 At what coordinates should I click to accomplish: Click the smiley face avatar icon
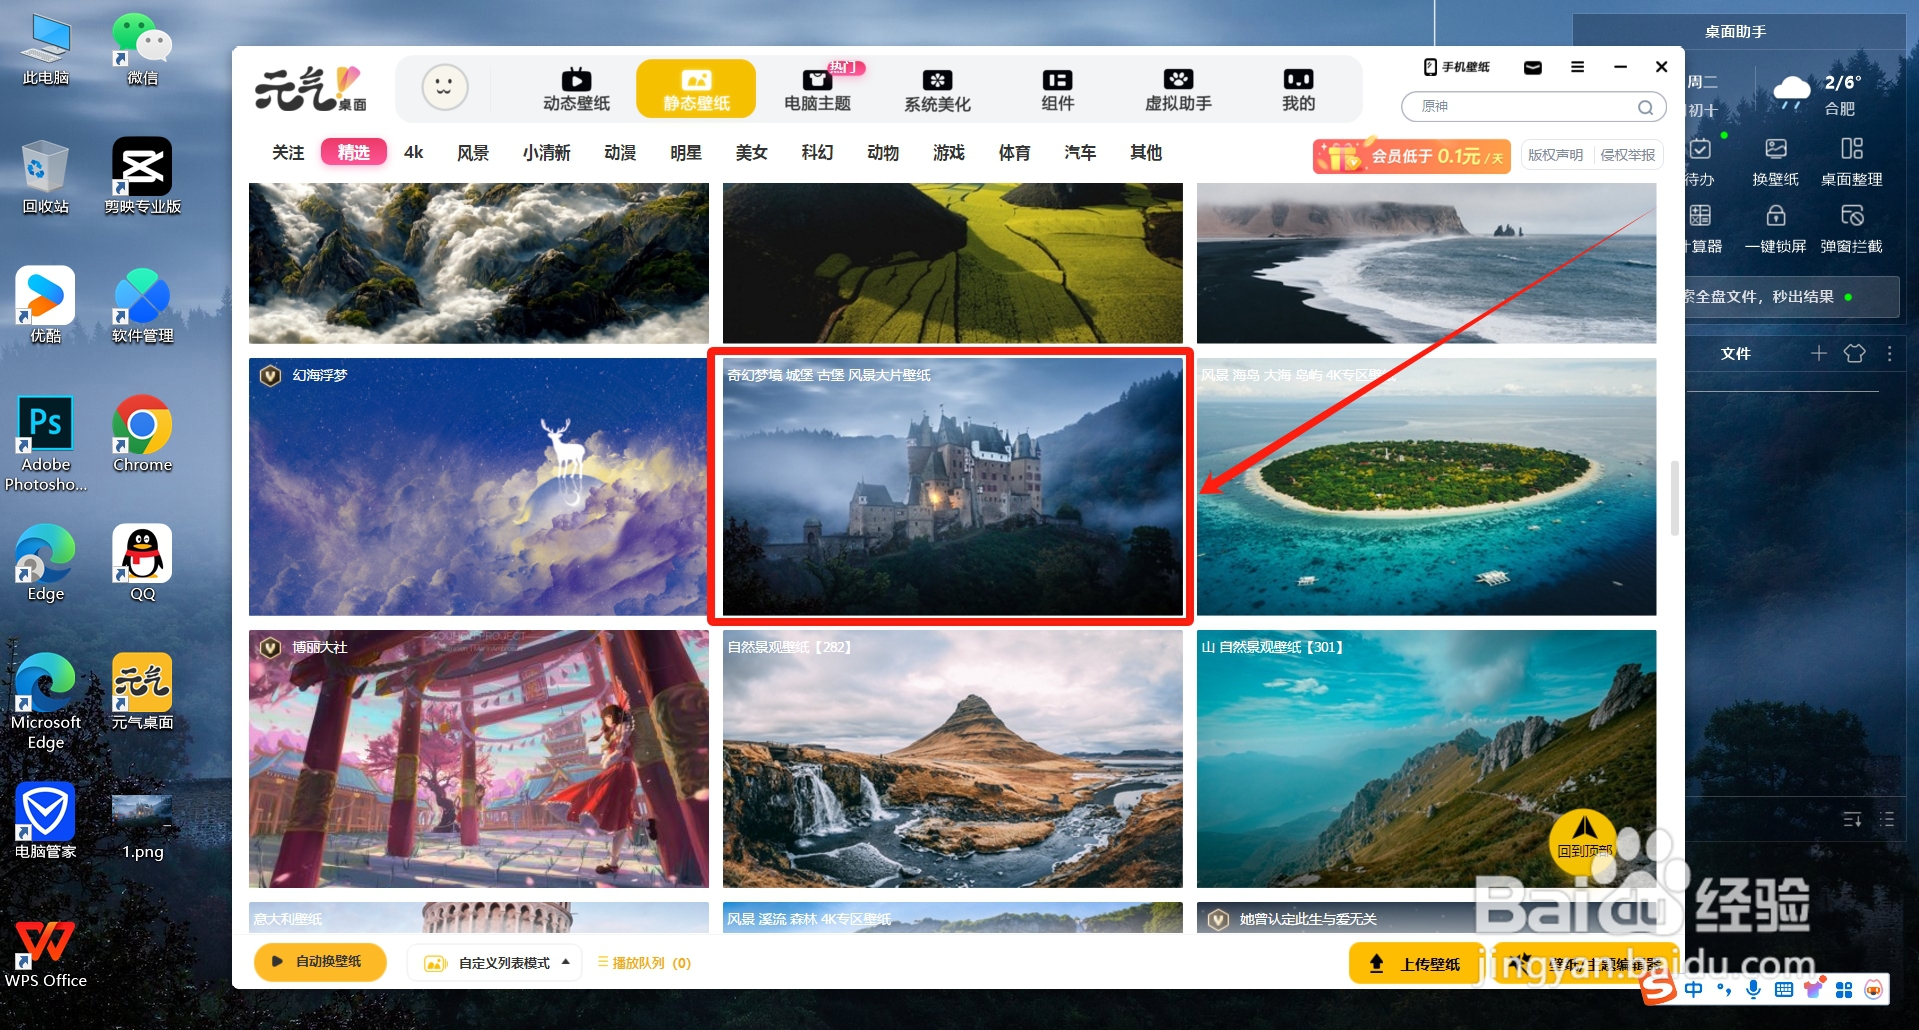(x=444, y=88)
